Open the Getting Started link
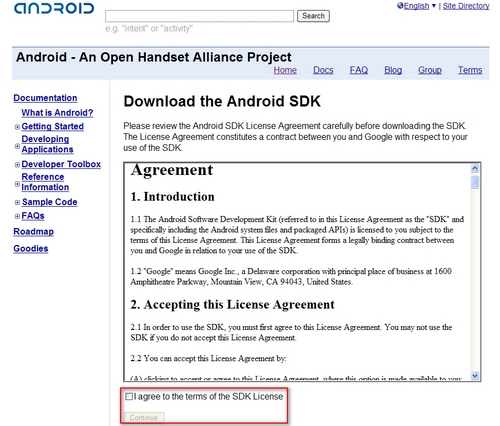The height and width of the screenshot is (426, 500). click(53, 127)
